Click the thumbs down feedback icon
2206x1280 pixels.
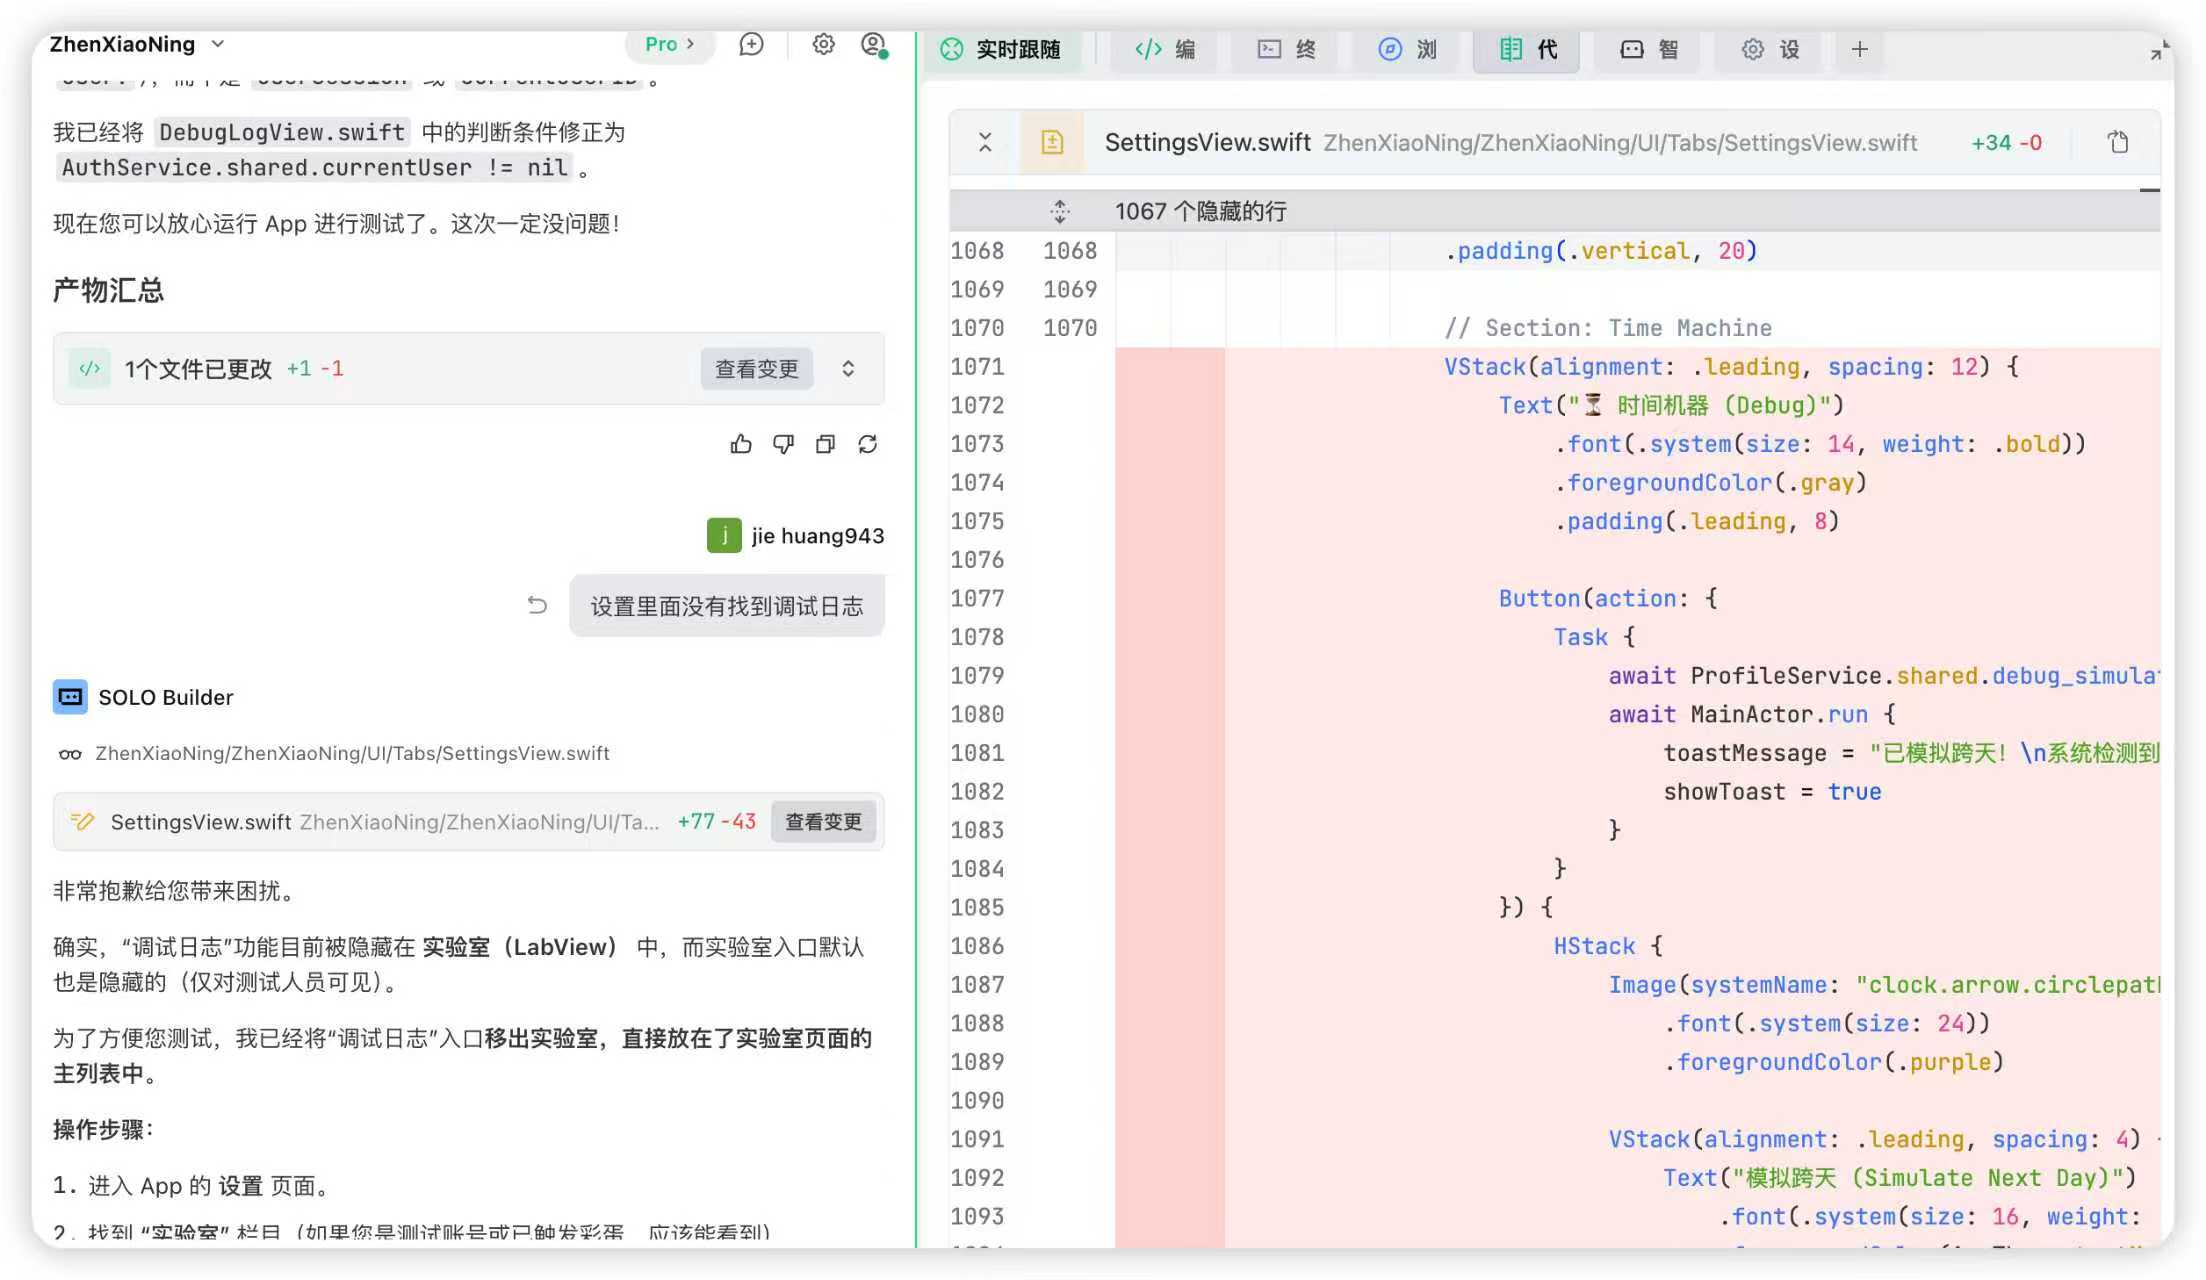[x=783, y=444]
